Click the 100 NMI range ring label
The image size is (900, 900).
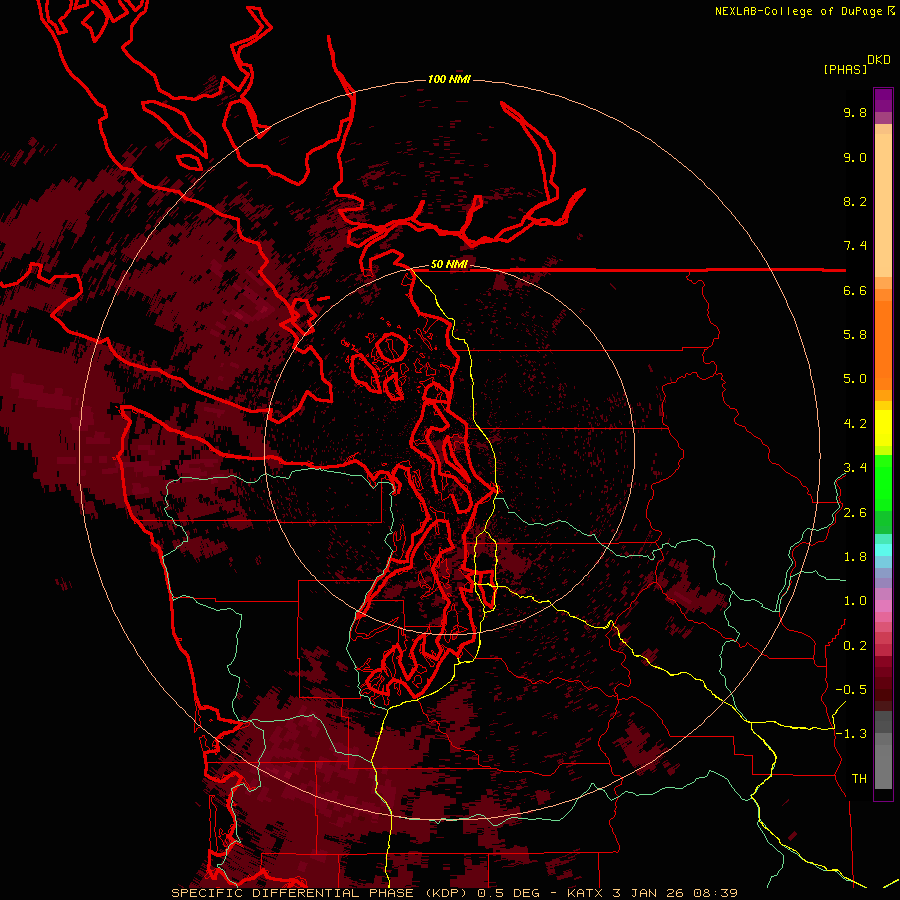(x=449, y=79)
